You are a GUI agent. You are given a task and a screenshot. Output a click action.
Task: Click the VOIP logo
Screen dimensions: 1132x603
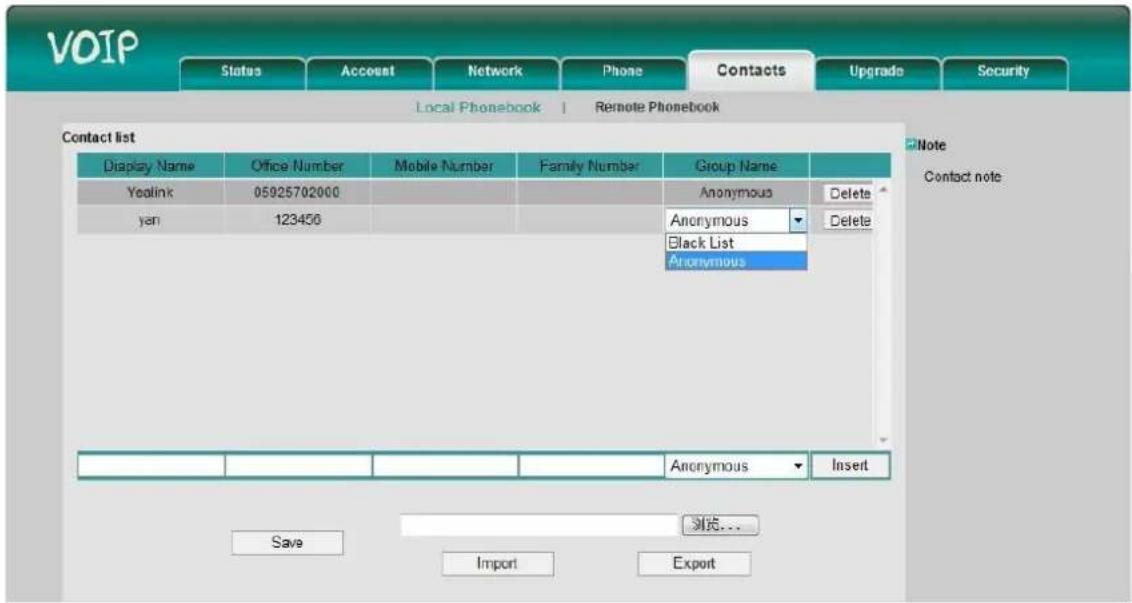(93, 48)
